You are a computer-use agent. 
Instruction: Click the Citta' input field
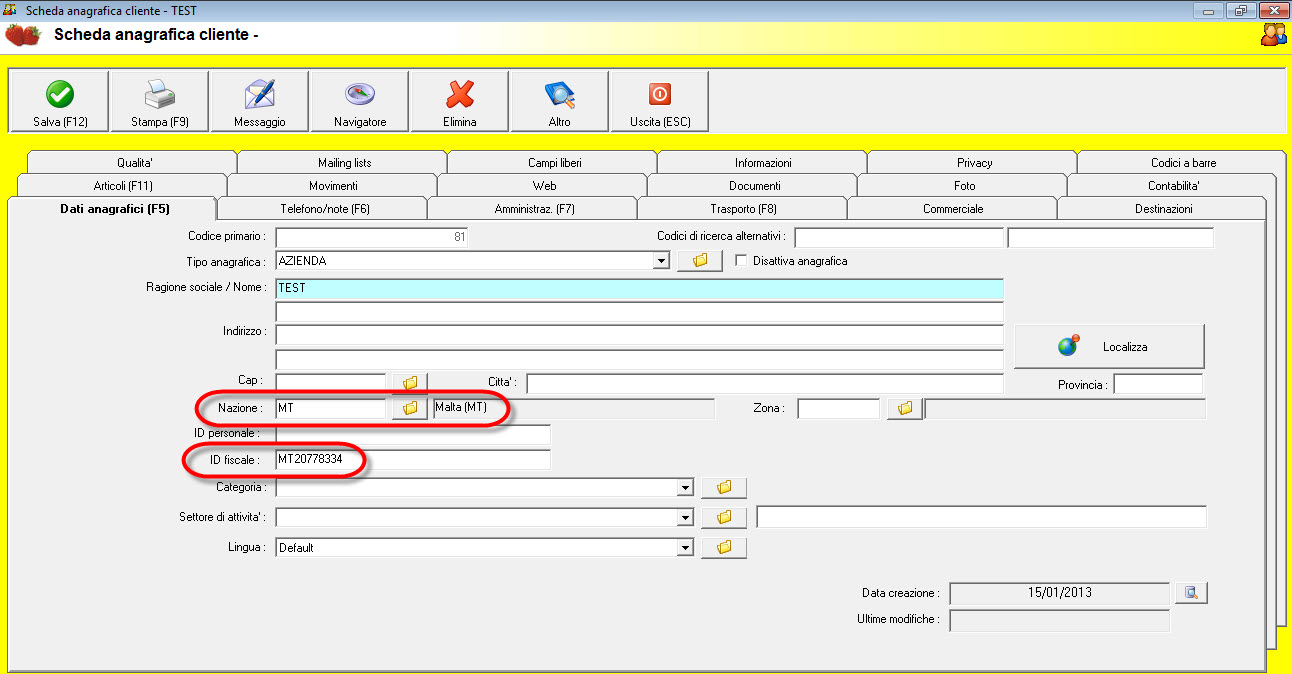(x=765, y=383)
